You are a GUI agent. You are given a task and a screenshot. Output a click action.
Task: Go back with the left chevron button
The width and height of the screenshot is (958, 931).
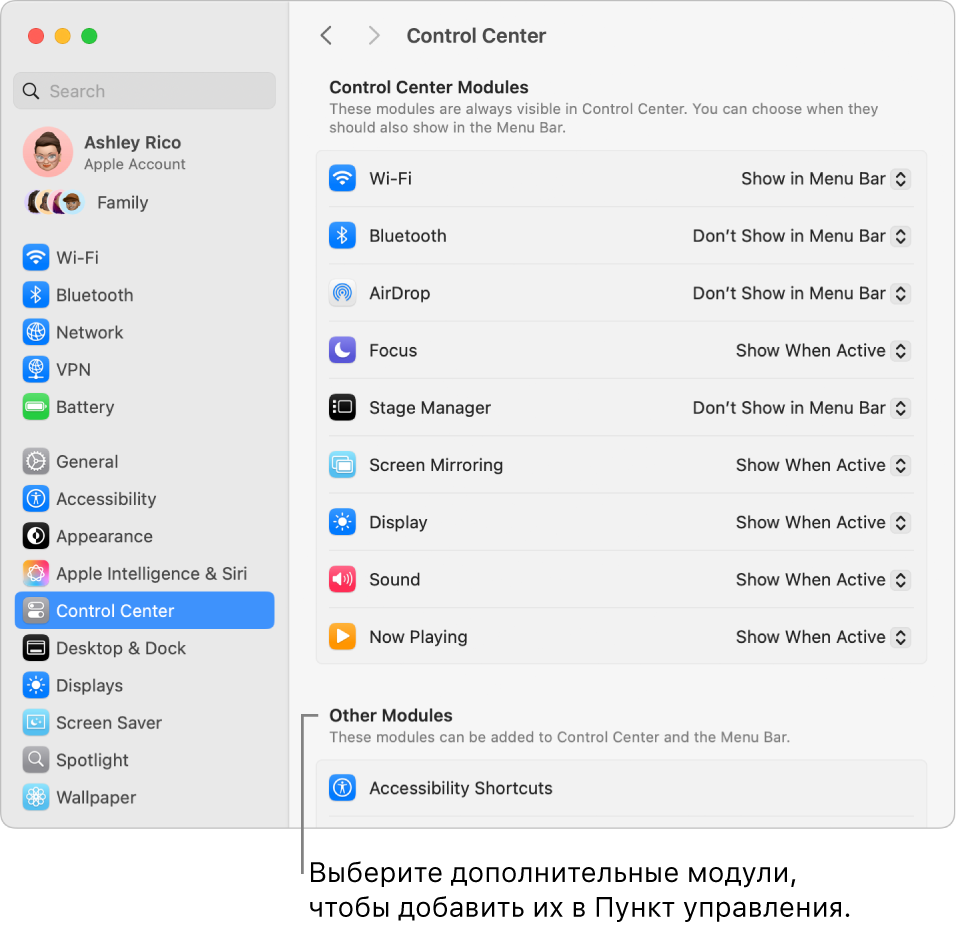(327, 35)
